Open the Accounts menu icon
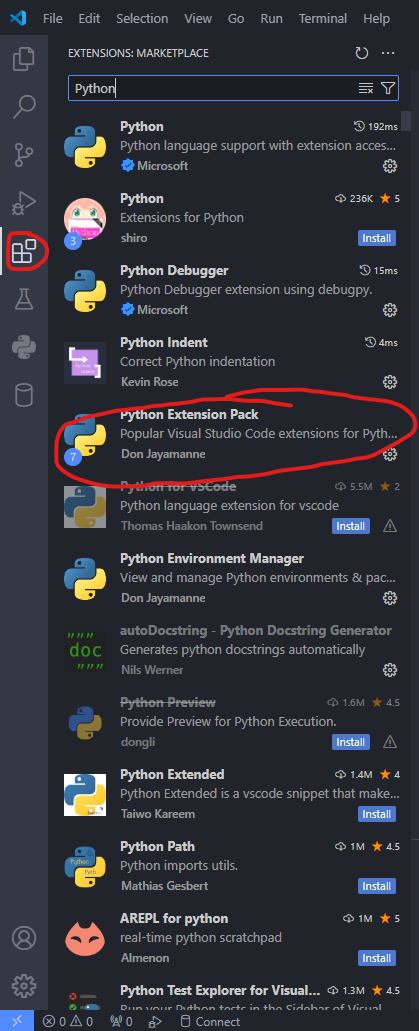The width and height of the screenshot is (419, 1031). [x=24, y=937]
